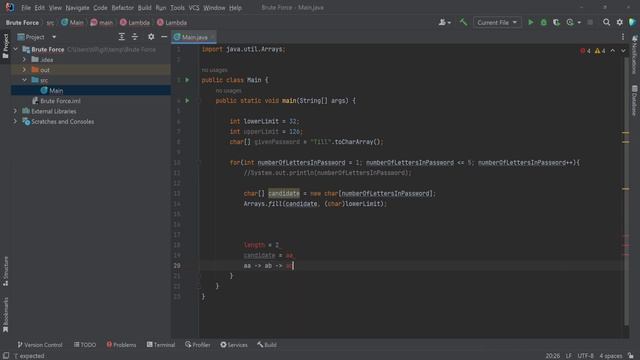Open Terminal tool window

(161, 345)
